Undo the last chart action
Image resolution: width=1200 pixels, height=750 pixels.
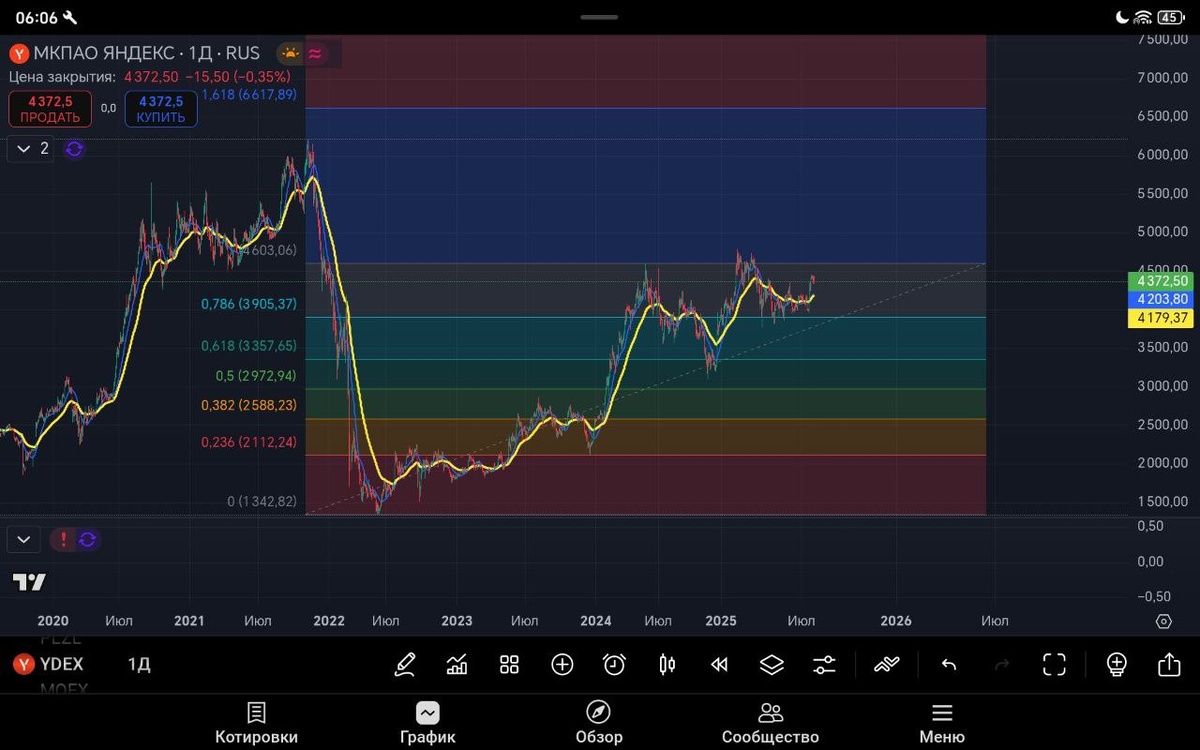pos(949,664)
